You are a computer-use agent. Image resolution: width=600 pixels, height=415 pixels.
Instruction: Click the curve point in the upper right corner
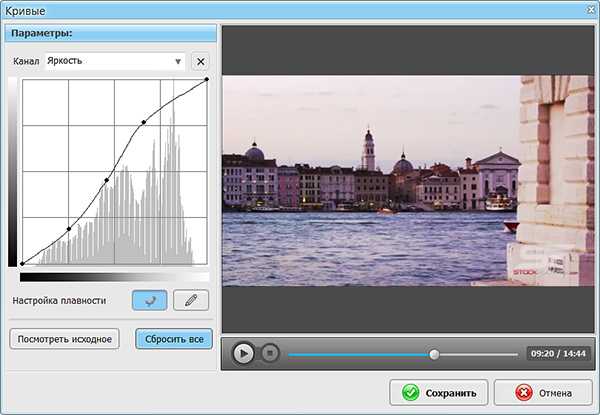tap(207, 79)
